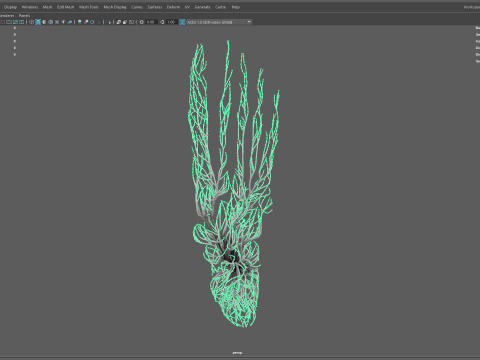Image resolution: width=480 pixels, height=360 pixels.
Task: Open the Deform menu
Action: 173,7
